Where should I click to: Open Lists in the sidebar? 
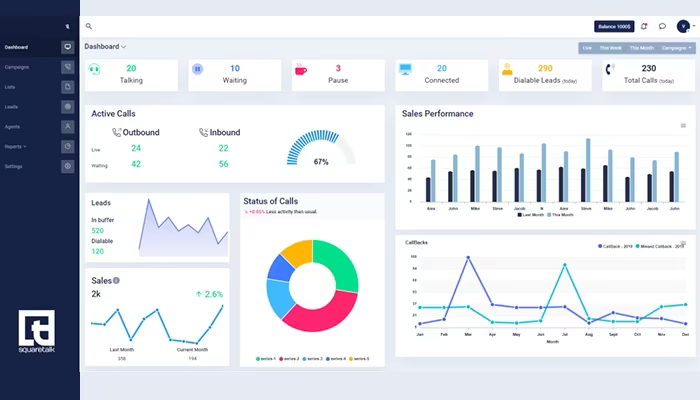click(x=10, y=87)
